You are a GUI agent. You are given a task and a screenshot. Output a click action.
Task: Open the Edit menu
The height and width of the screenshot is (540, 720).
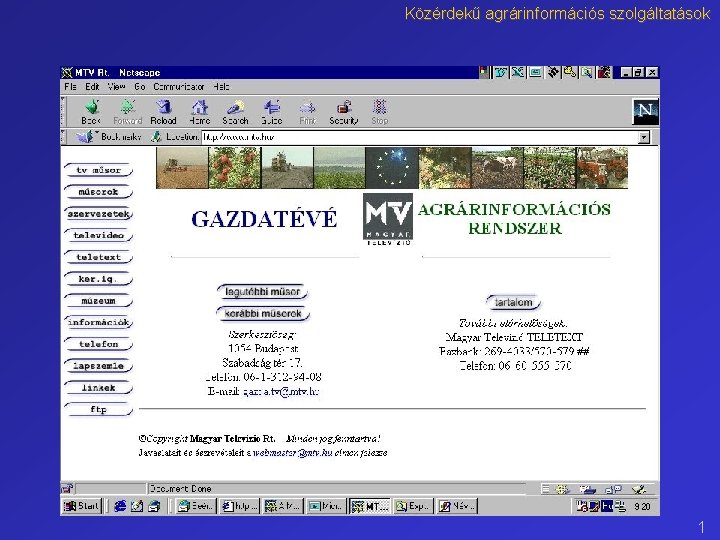click(x=92, y=86)
